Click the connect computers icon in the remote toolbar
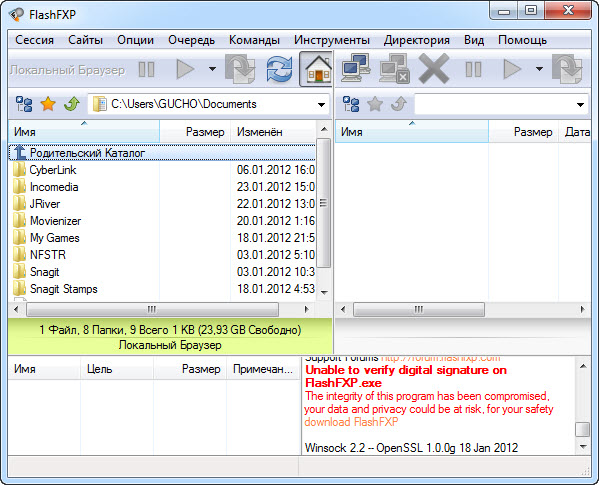Viewport: 599px width, 485px height. coord(356,68)
